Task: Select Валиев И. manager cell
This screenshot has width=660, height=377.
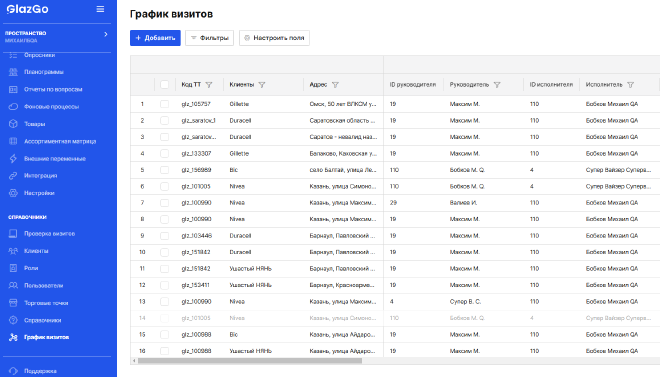Action: pyautogui.click(x=463, y=203)
